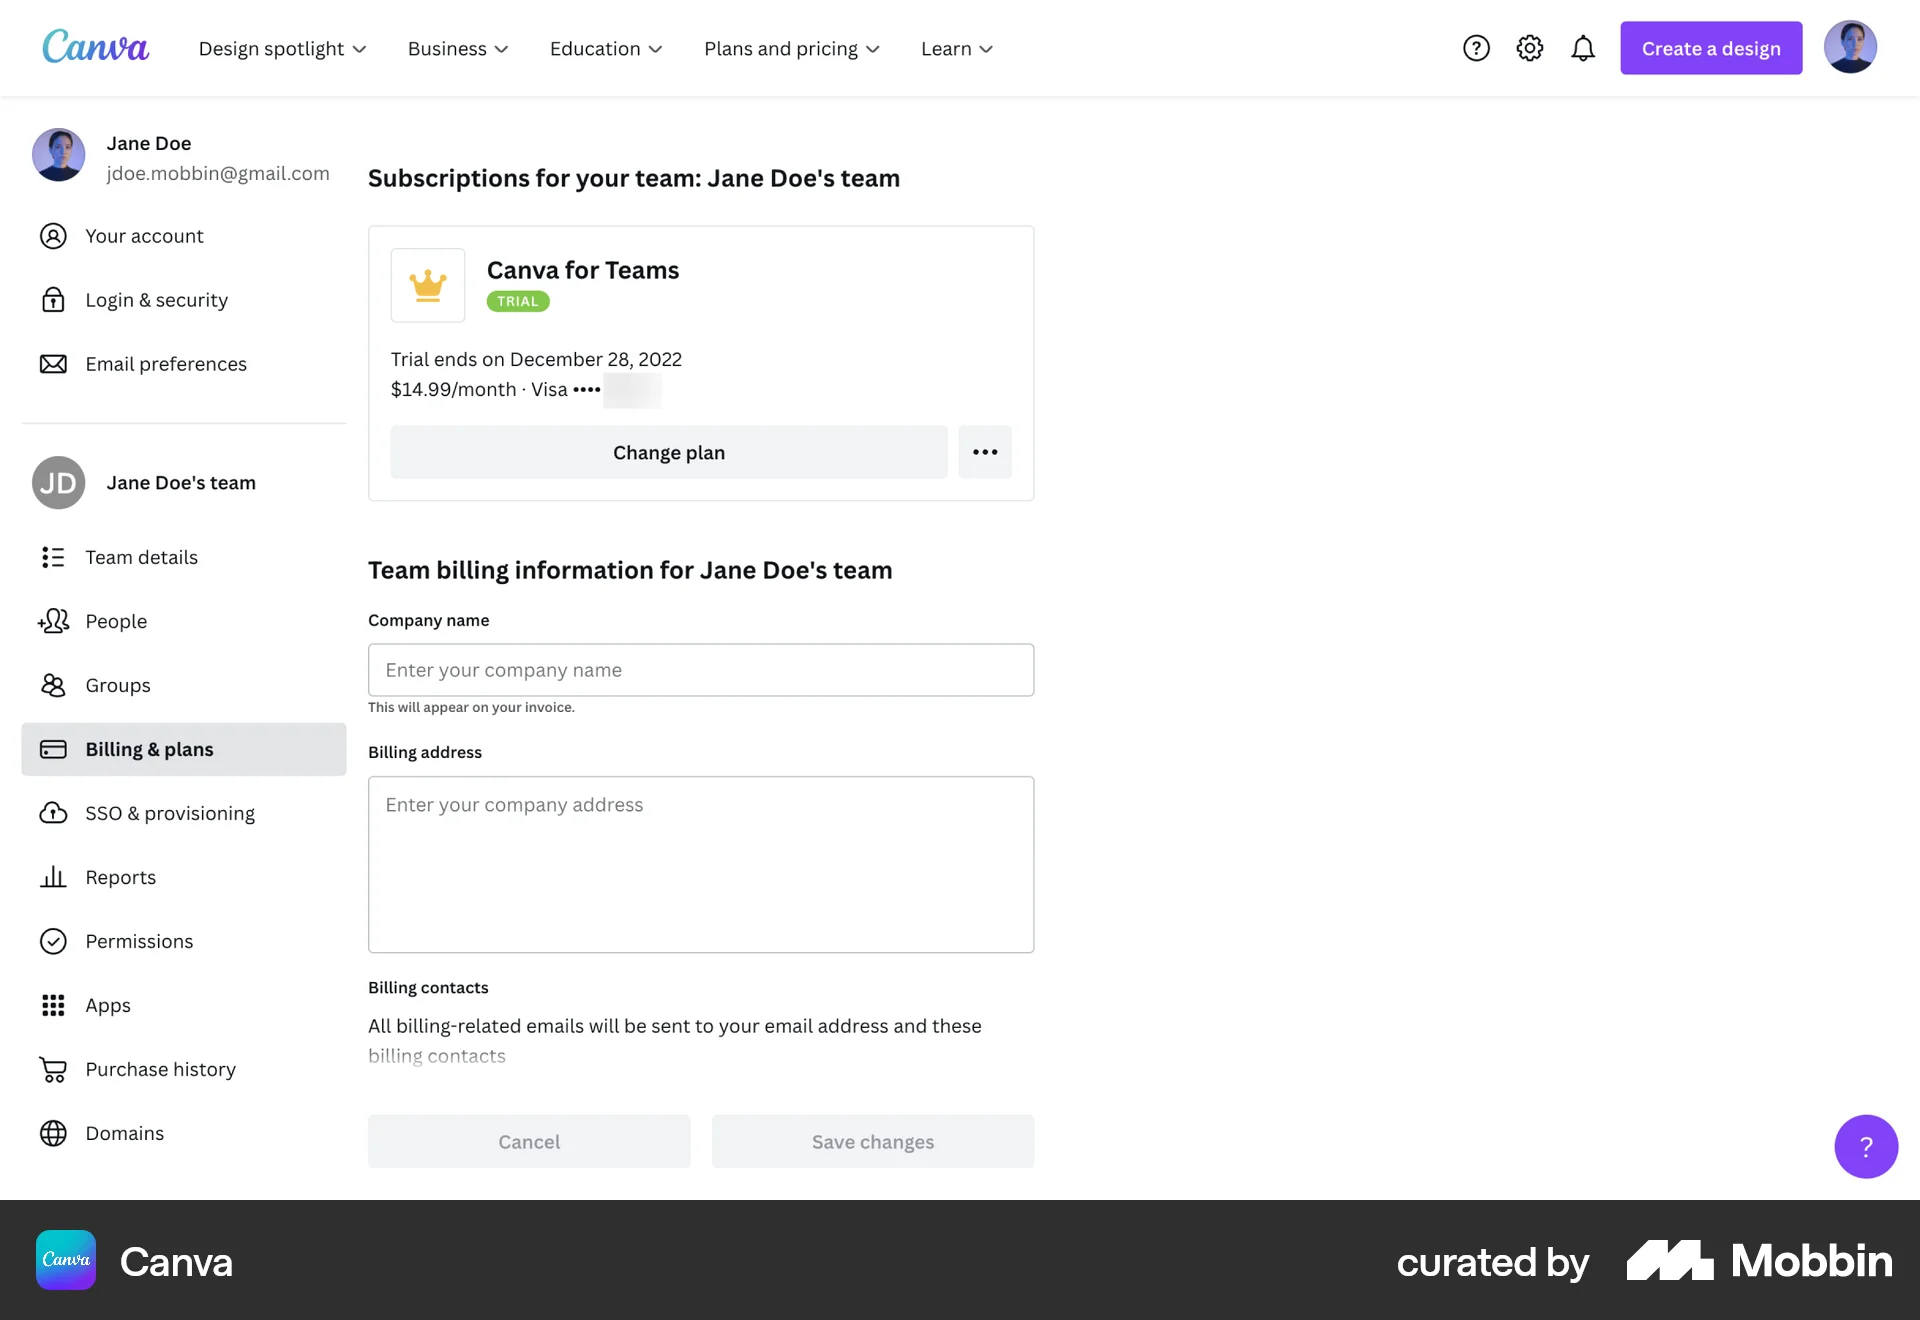Click the floating help button bottom right
This screenshot has height=1320, width=1920.
(x=1865, y=1146)
